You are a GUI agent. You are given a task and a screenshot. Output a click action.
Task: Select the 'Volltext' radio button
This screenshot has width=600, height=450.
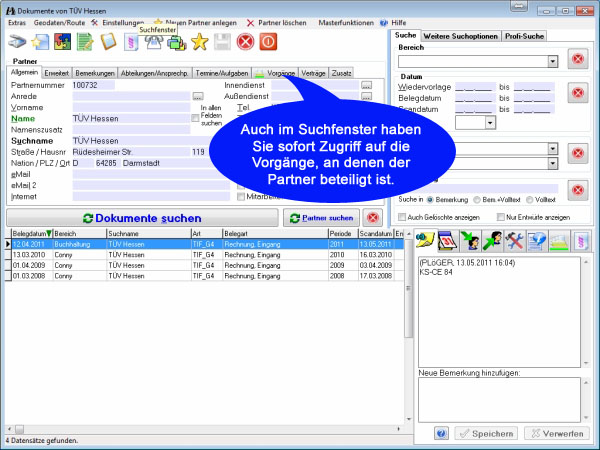click(x=530, y=200)
